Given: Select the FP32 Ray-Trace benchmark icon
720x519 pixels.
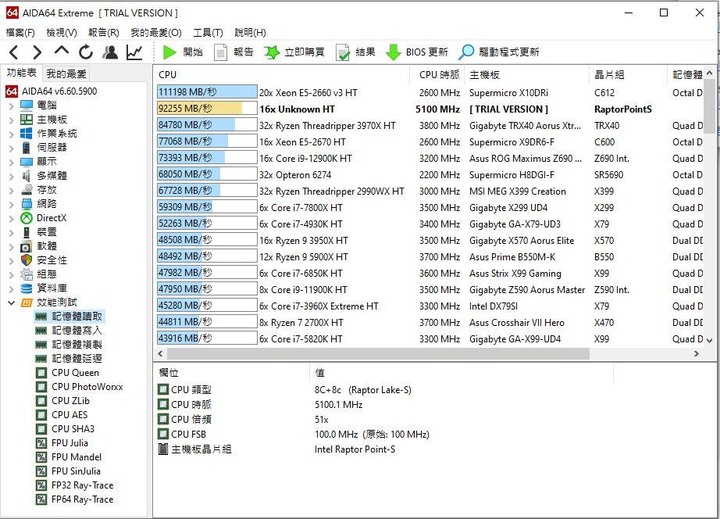Looking at the screenshot, I should point(41,485).
